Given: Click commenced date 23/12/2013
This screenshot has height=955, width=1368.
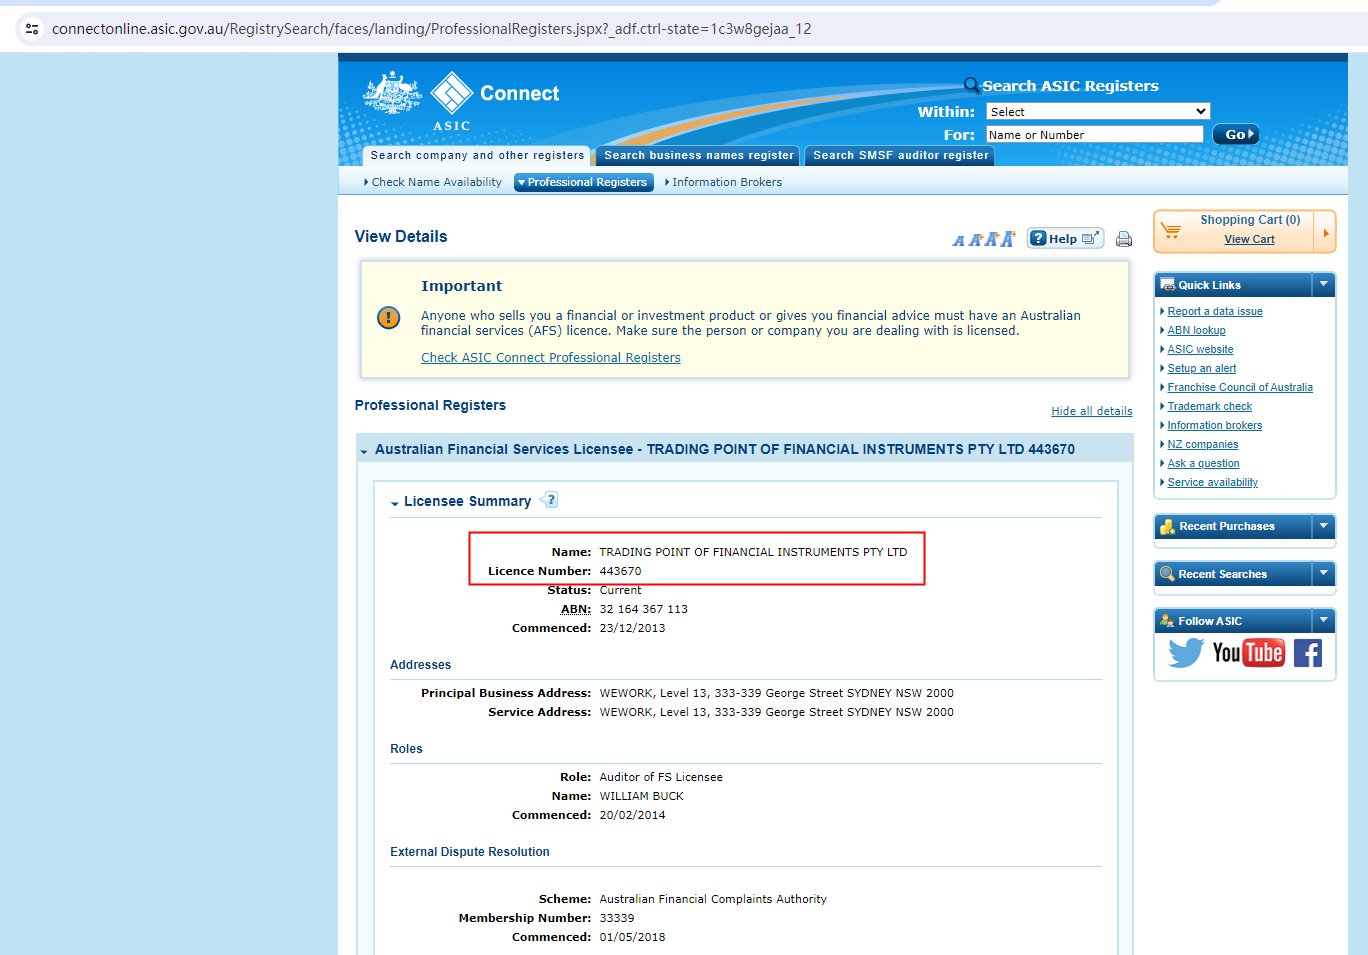Looking at the screenshot, I should click(x=633, y=629).
